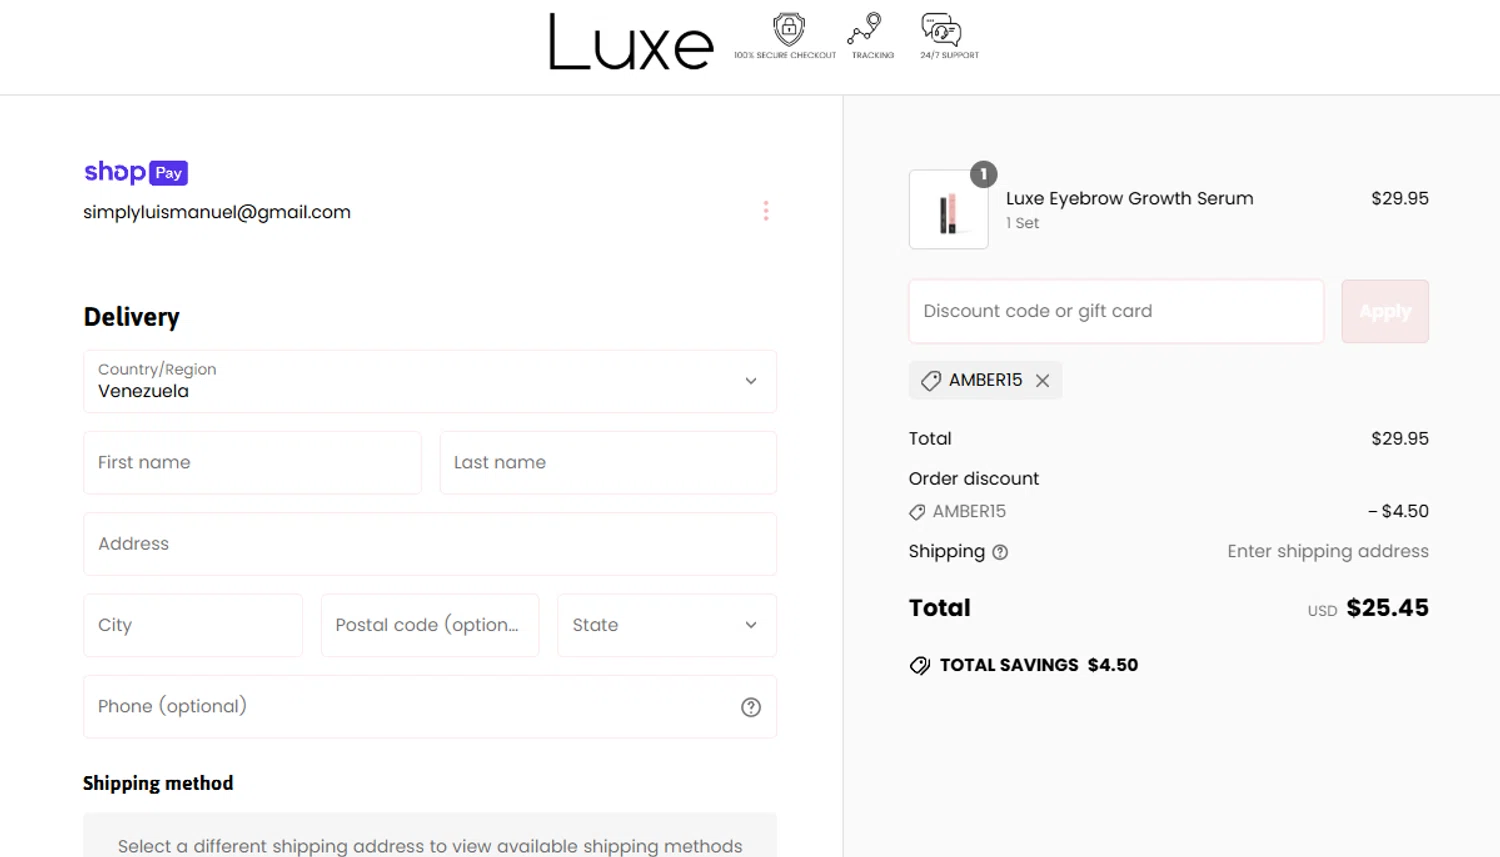Click the Shipping method heading
Image resolution: width=1500 pixels, height=857 pixels.
[158, 783]
